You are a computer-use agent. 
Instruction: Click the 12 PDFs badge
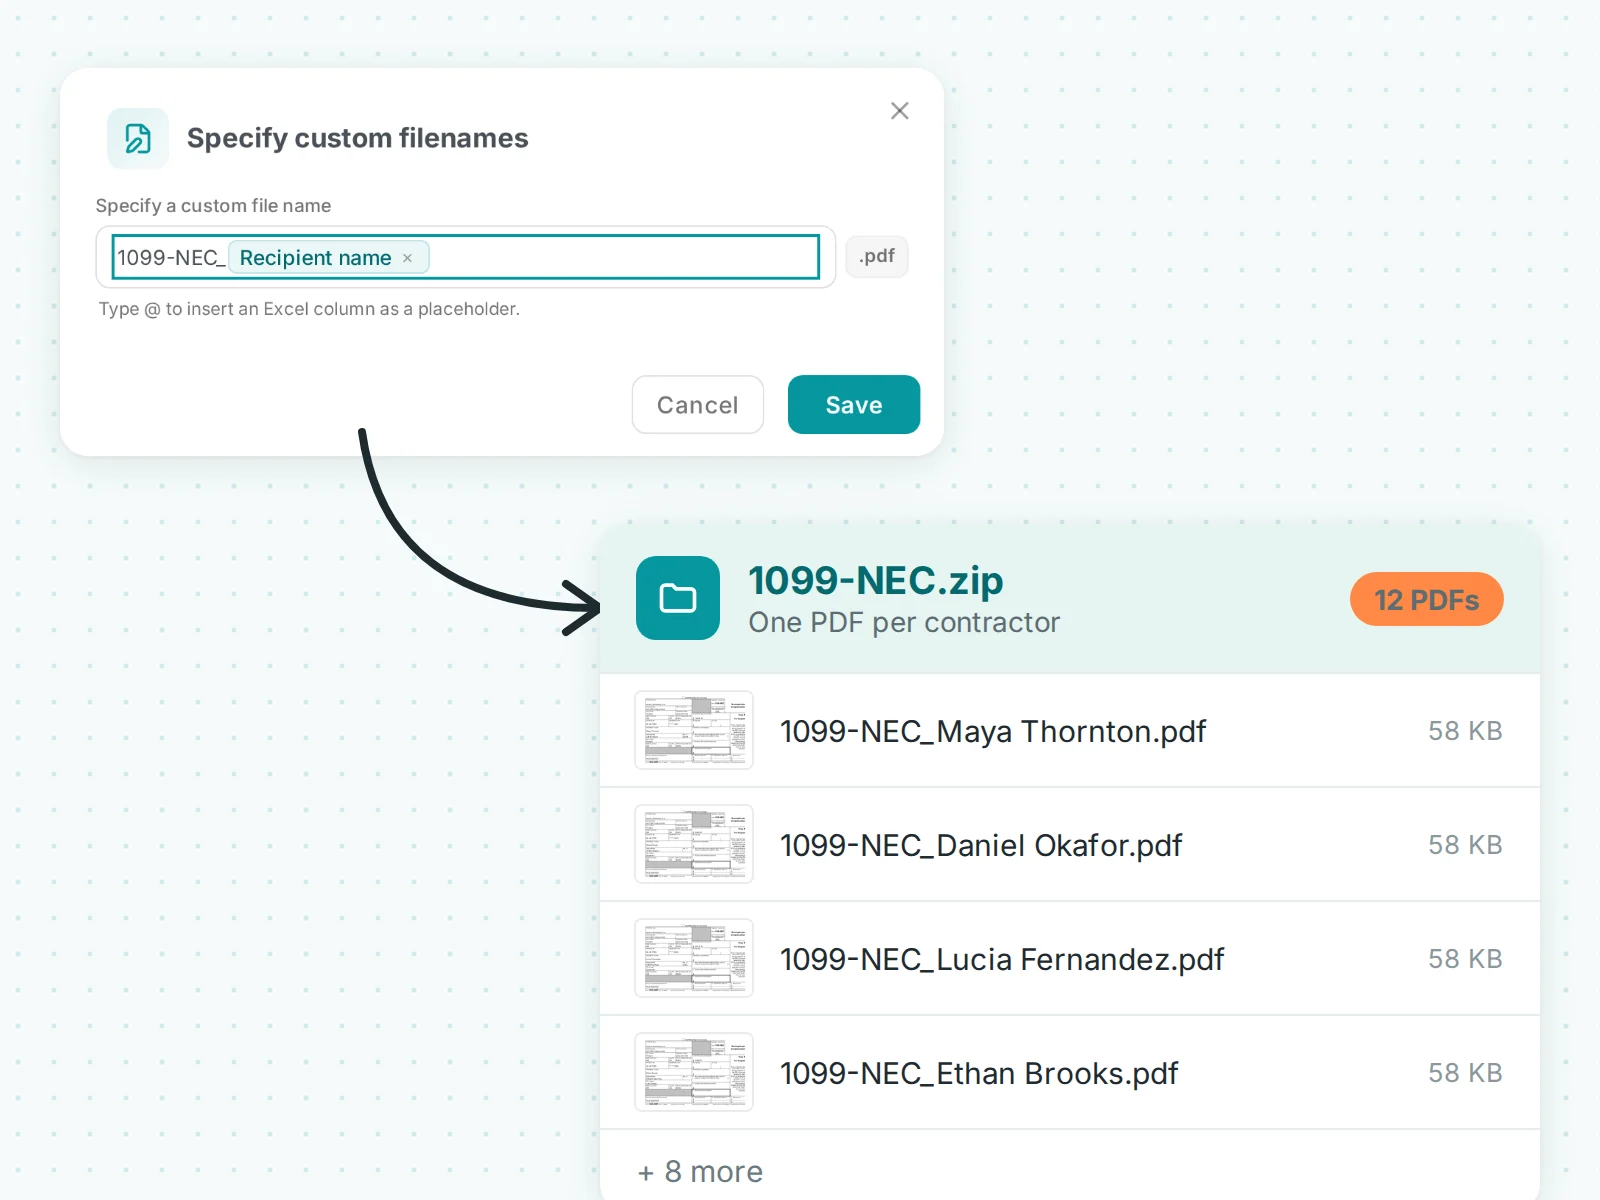pos(1427,599)
